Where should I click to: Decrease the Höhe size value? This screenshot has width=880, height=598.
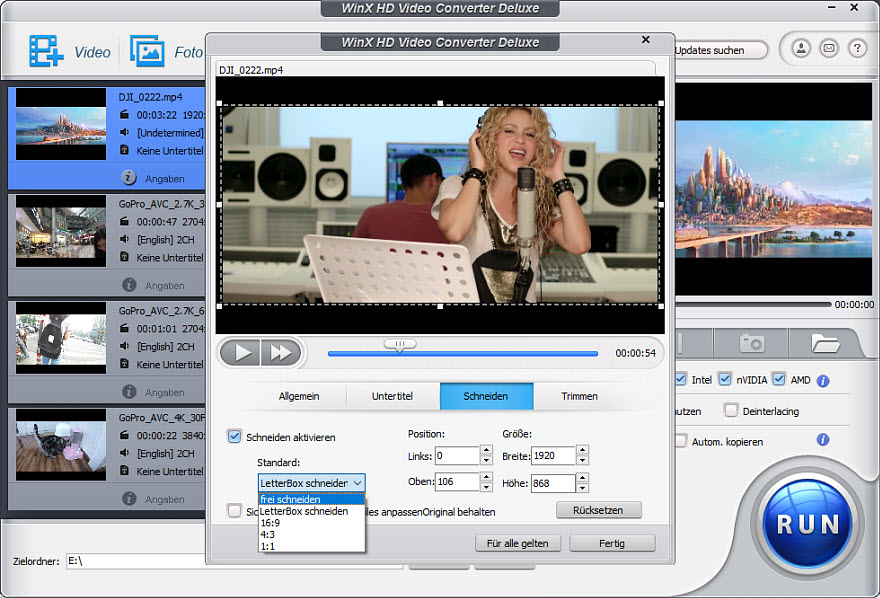click(583, 487)
